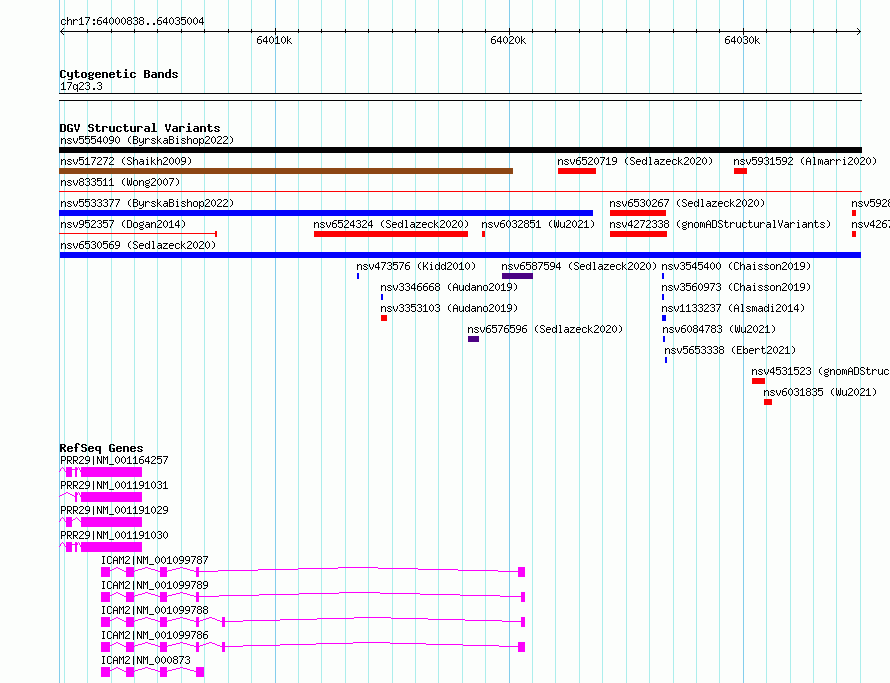Click the nsv5554090 (ByrskaBishop2022) label
The width and height of the screenshot is (890, 683).
147,140
